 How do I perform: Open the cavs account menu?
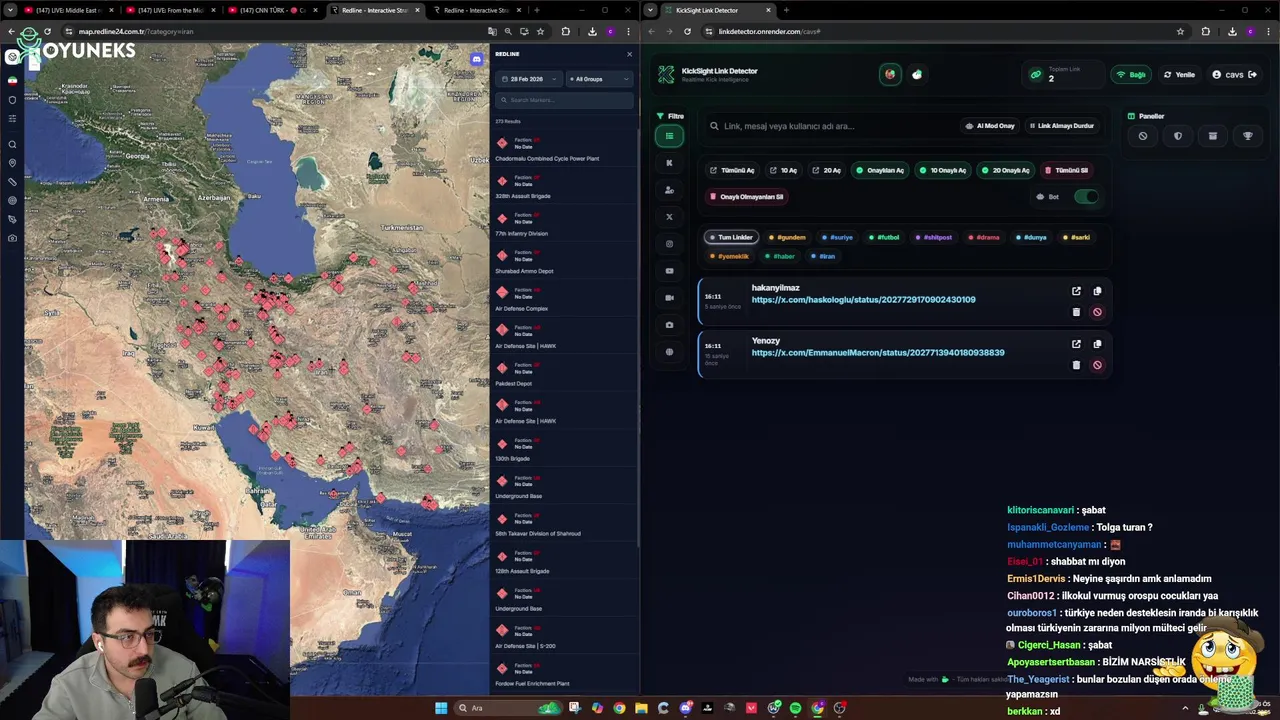click(x=1234, y=75)
